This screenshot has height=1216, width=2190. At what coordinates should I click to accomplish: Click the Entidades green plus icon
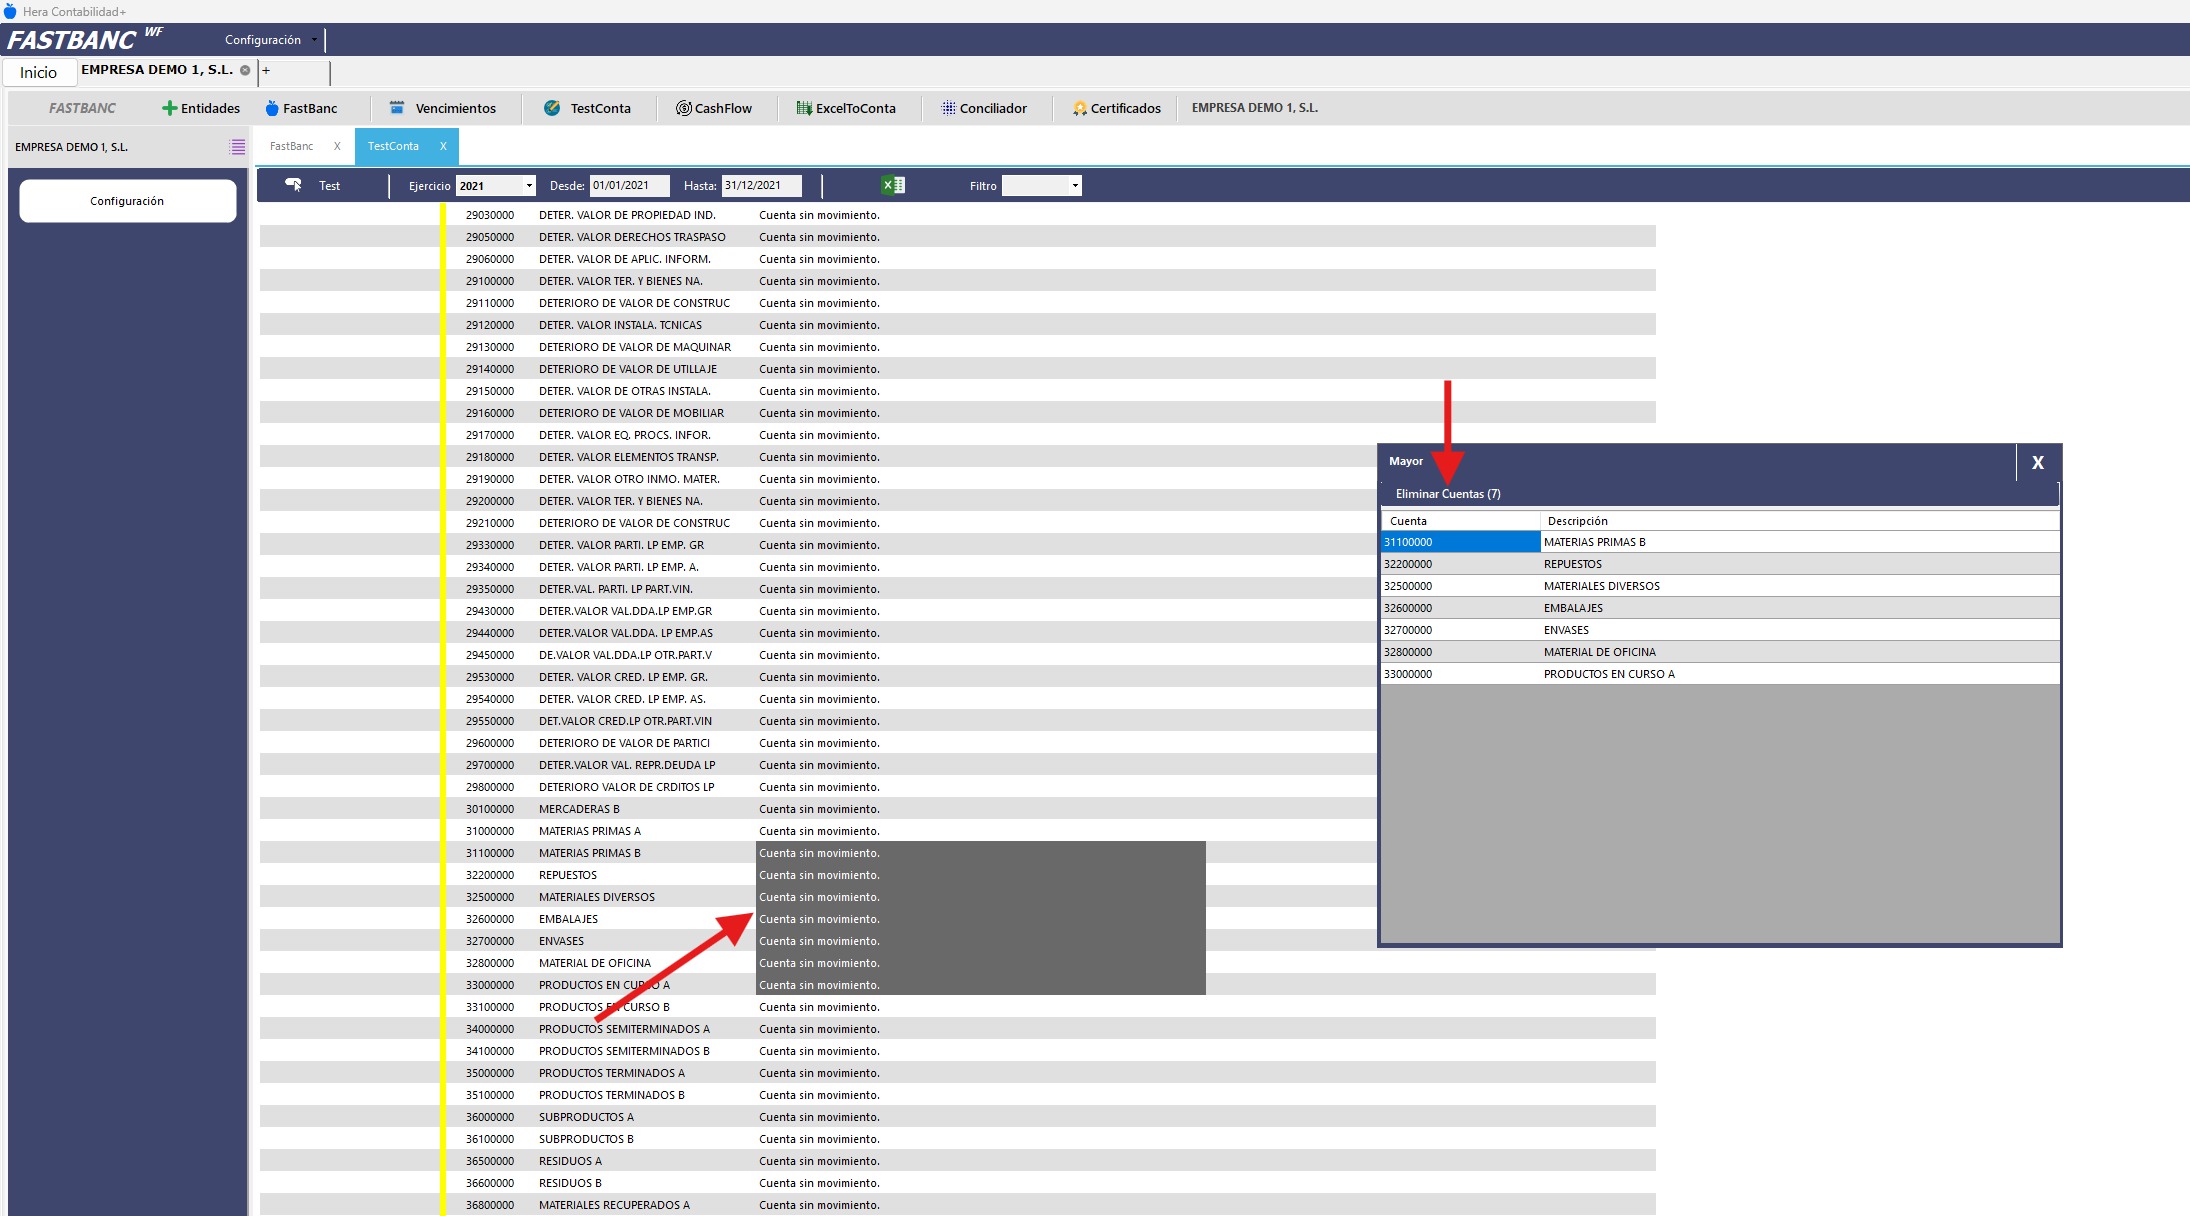tap(169, 108)
